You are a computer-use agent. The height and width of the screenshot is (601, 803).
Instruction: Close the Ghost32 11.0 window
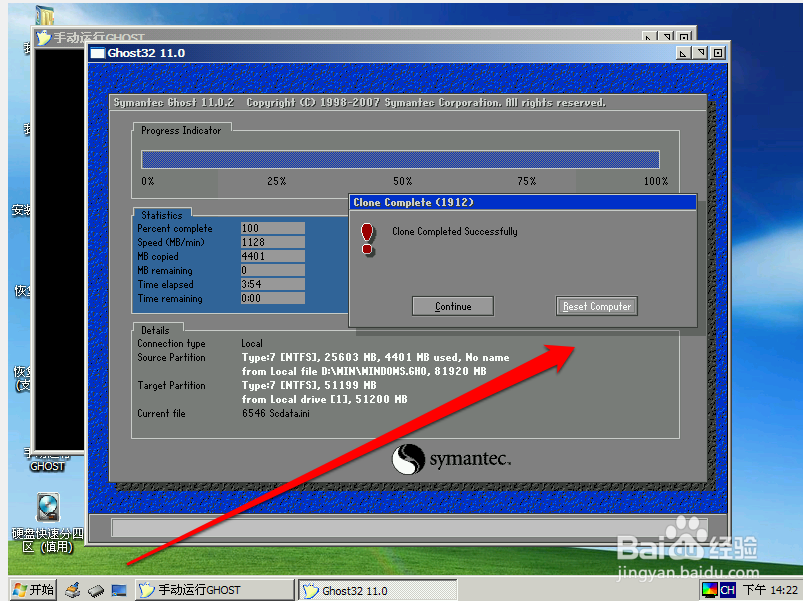[x=718, y=53]
